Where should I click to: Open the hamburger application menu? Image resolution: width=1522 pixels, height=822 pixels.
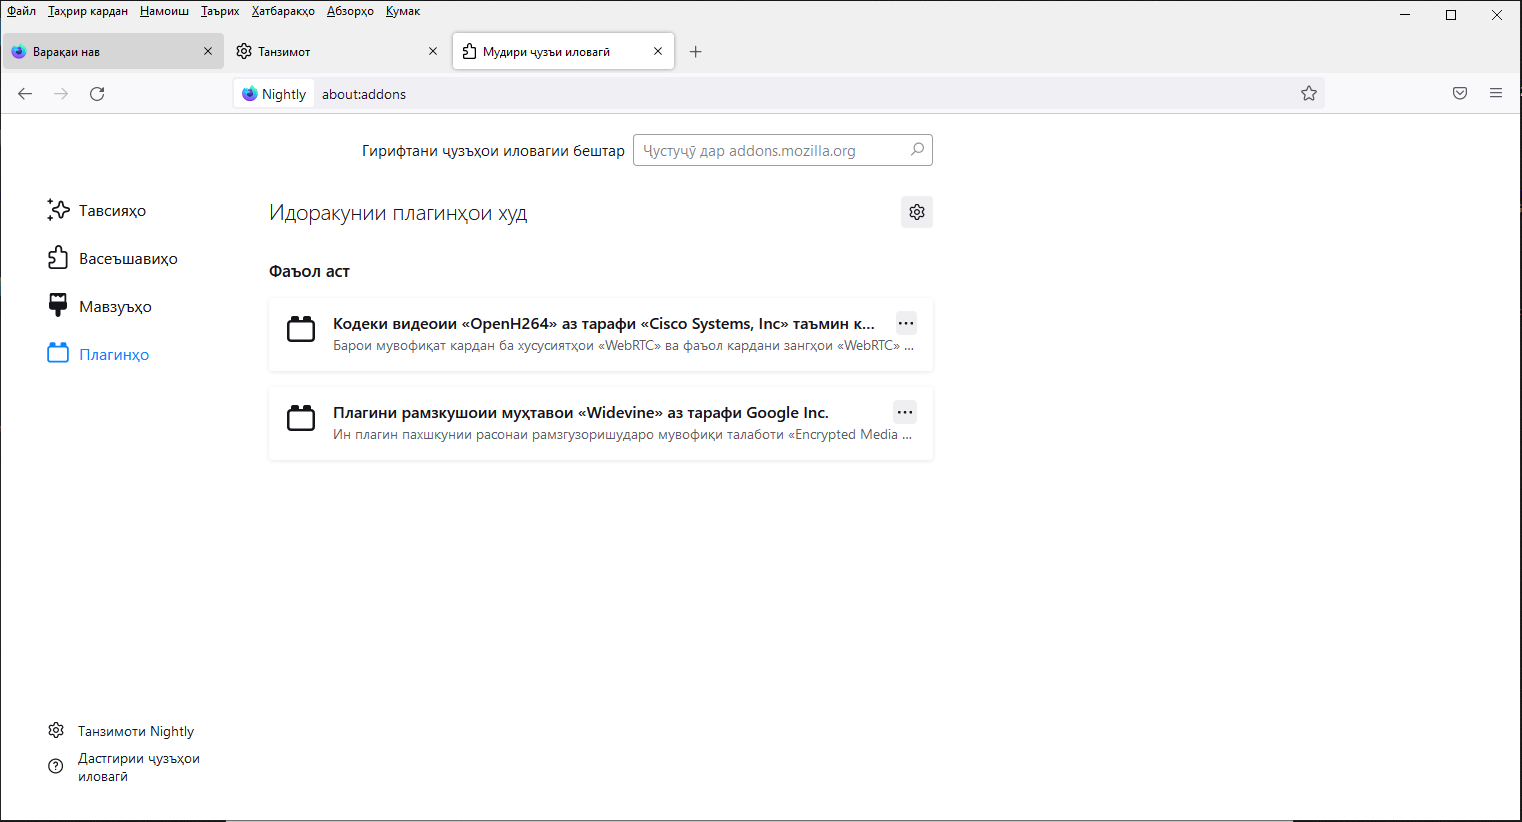[x=1496, y=94]
